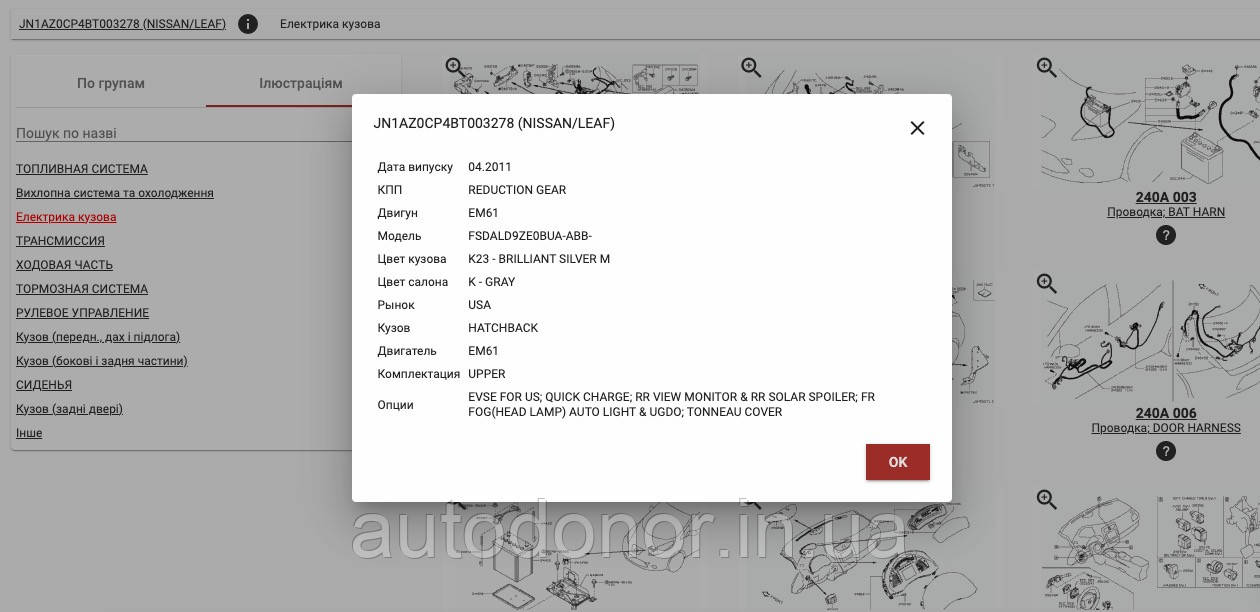
Task: Click the FSDALD9ZE0BUA-ABB- model value
Action: click(530, 236)
